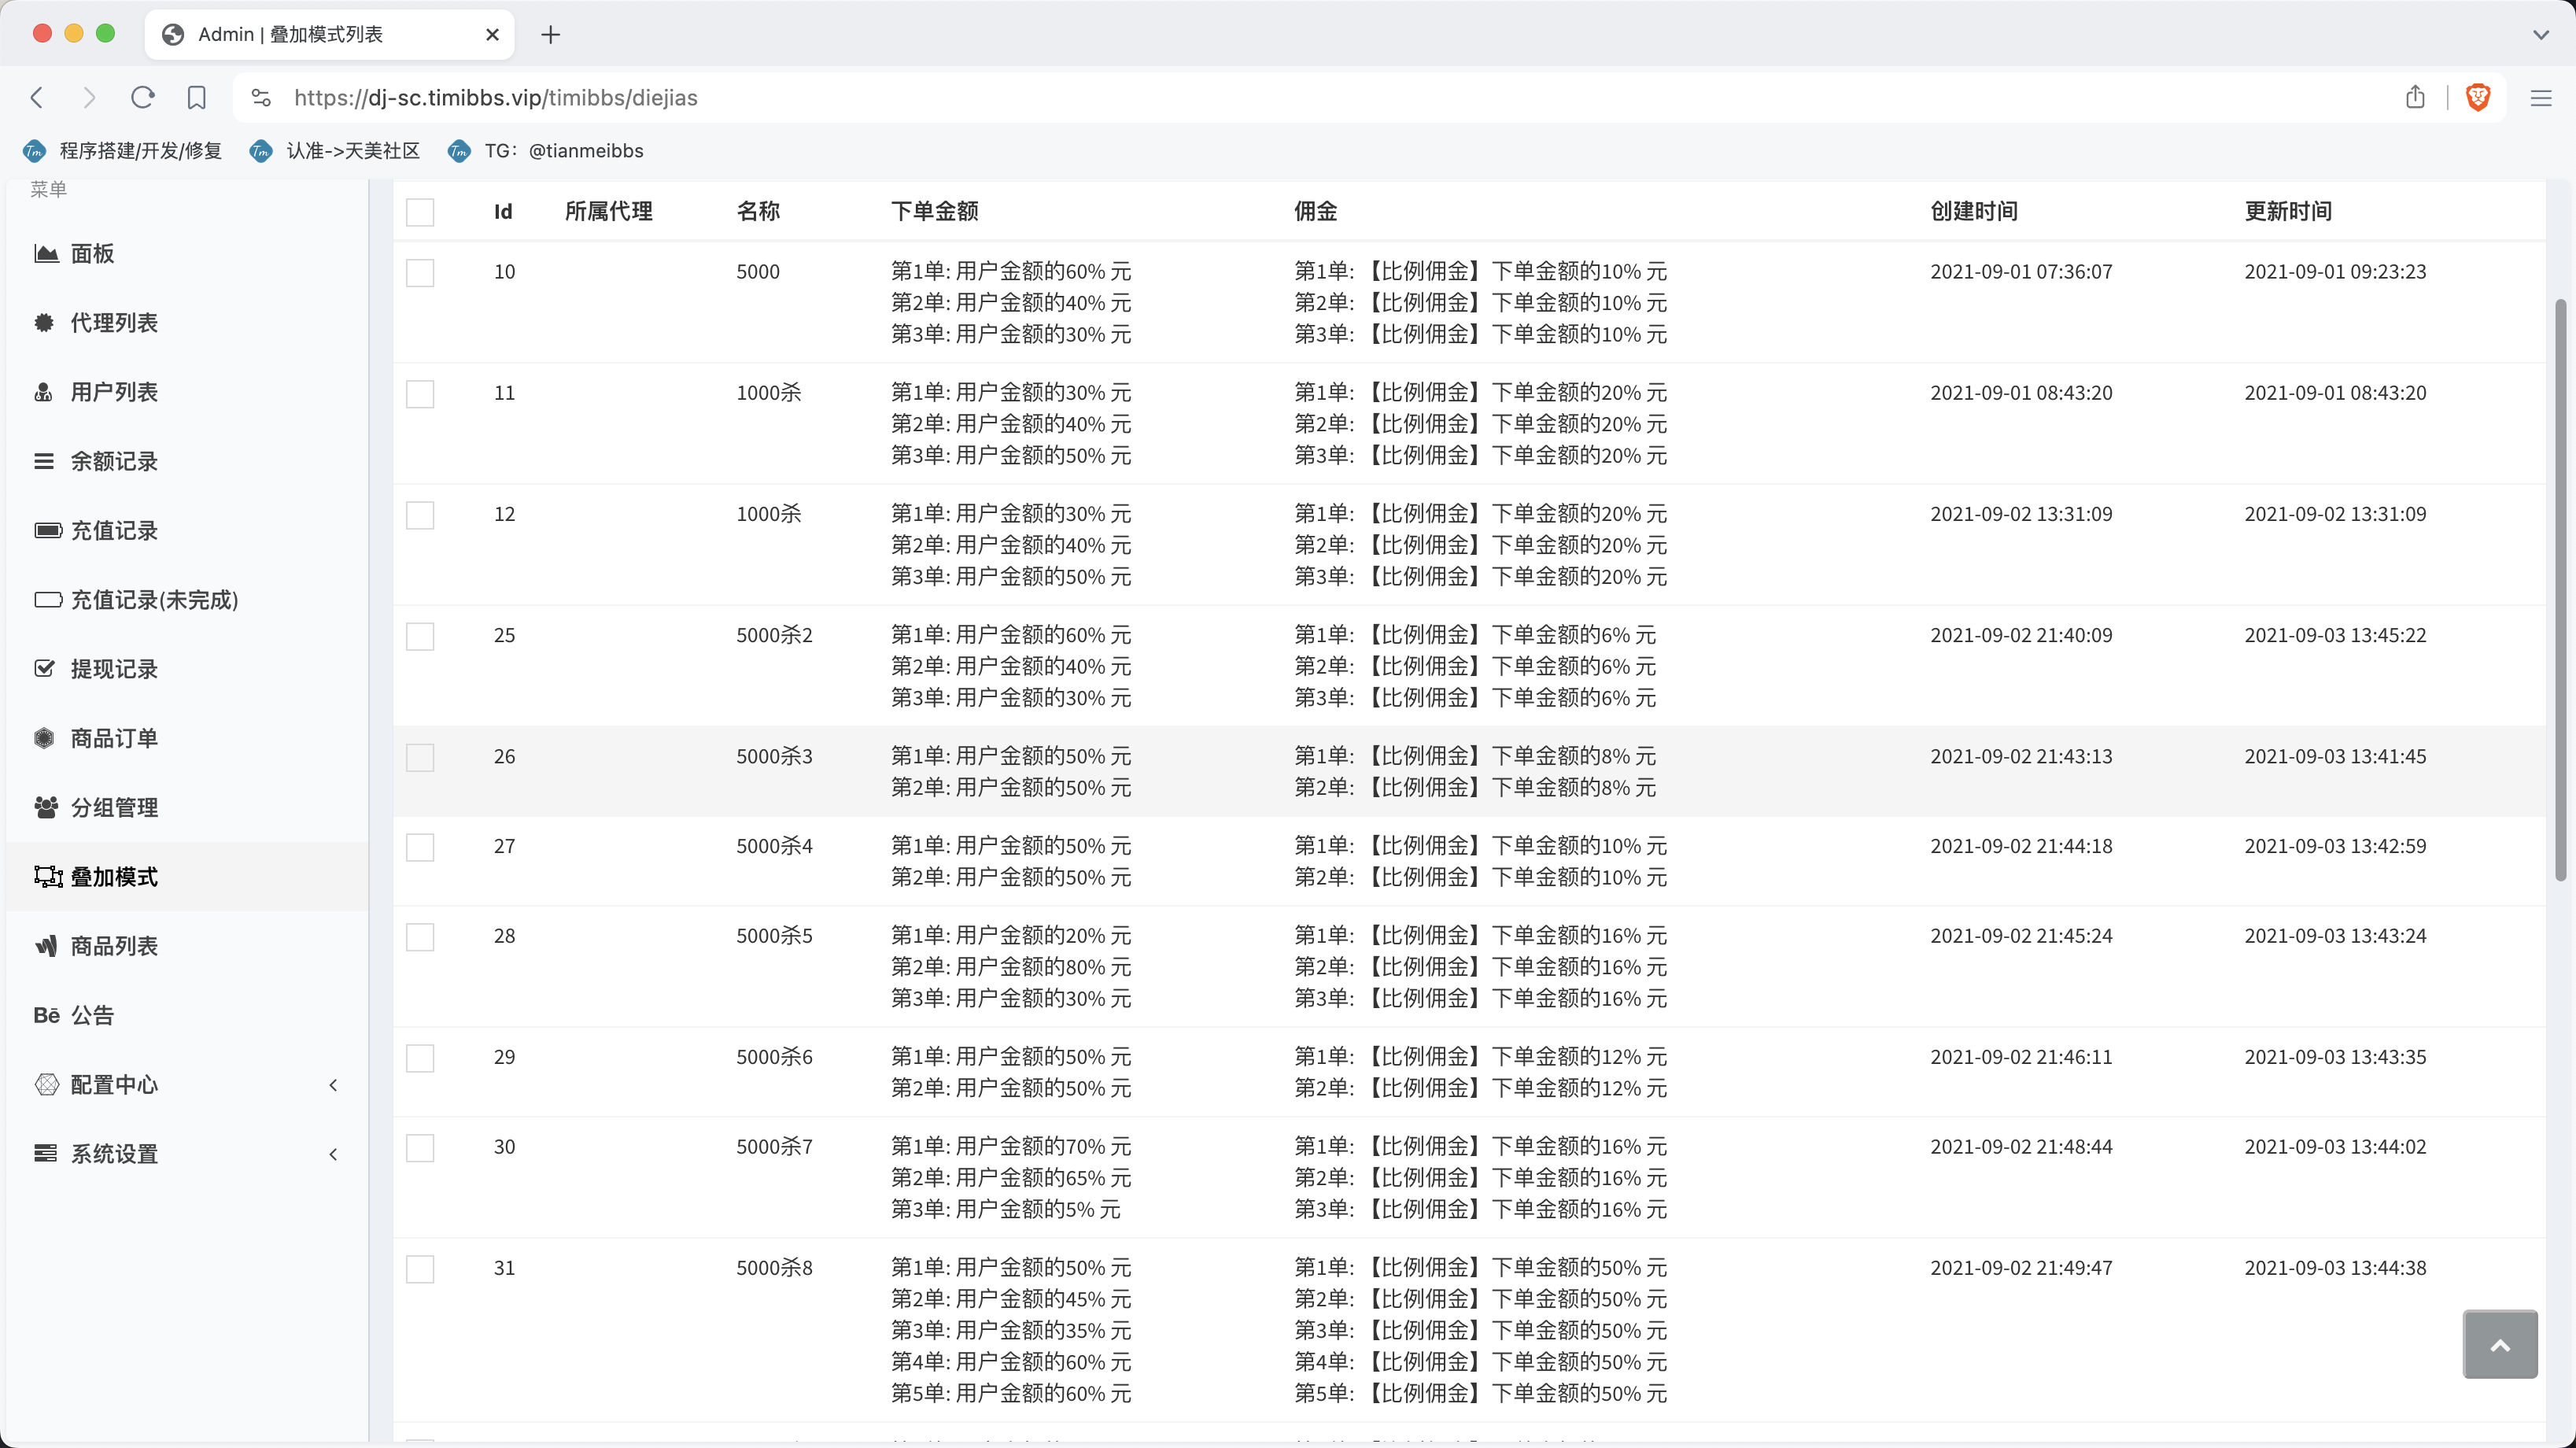Image resolution: width=2576 pixels, height=1448 pixels.
Task: Open 提现记录 menu item
Action: [x=186, y=668]
